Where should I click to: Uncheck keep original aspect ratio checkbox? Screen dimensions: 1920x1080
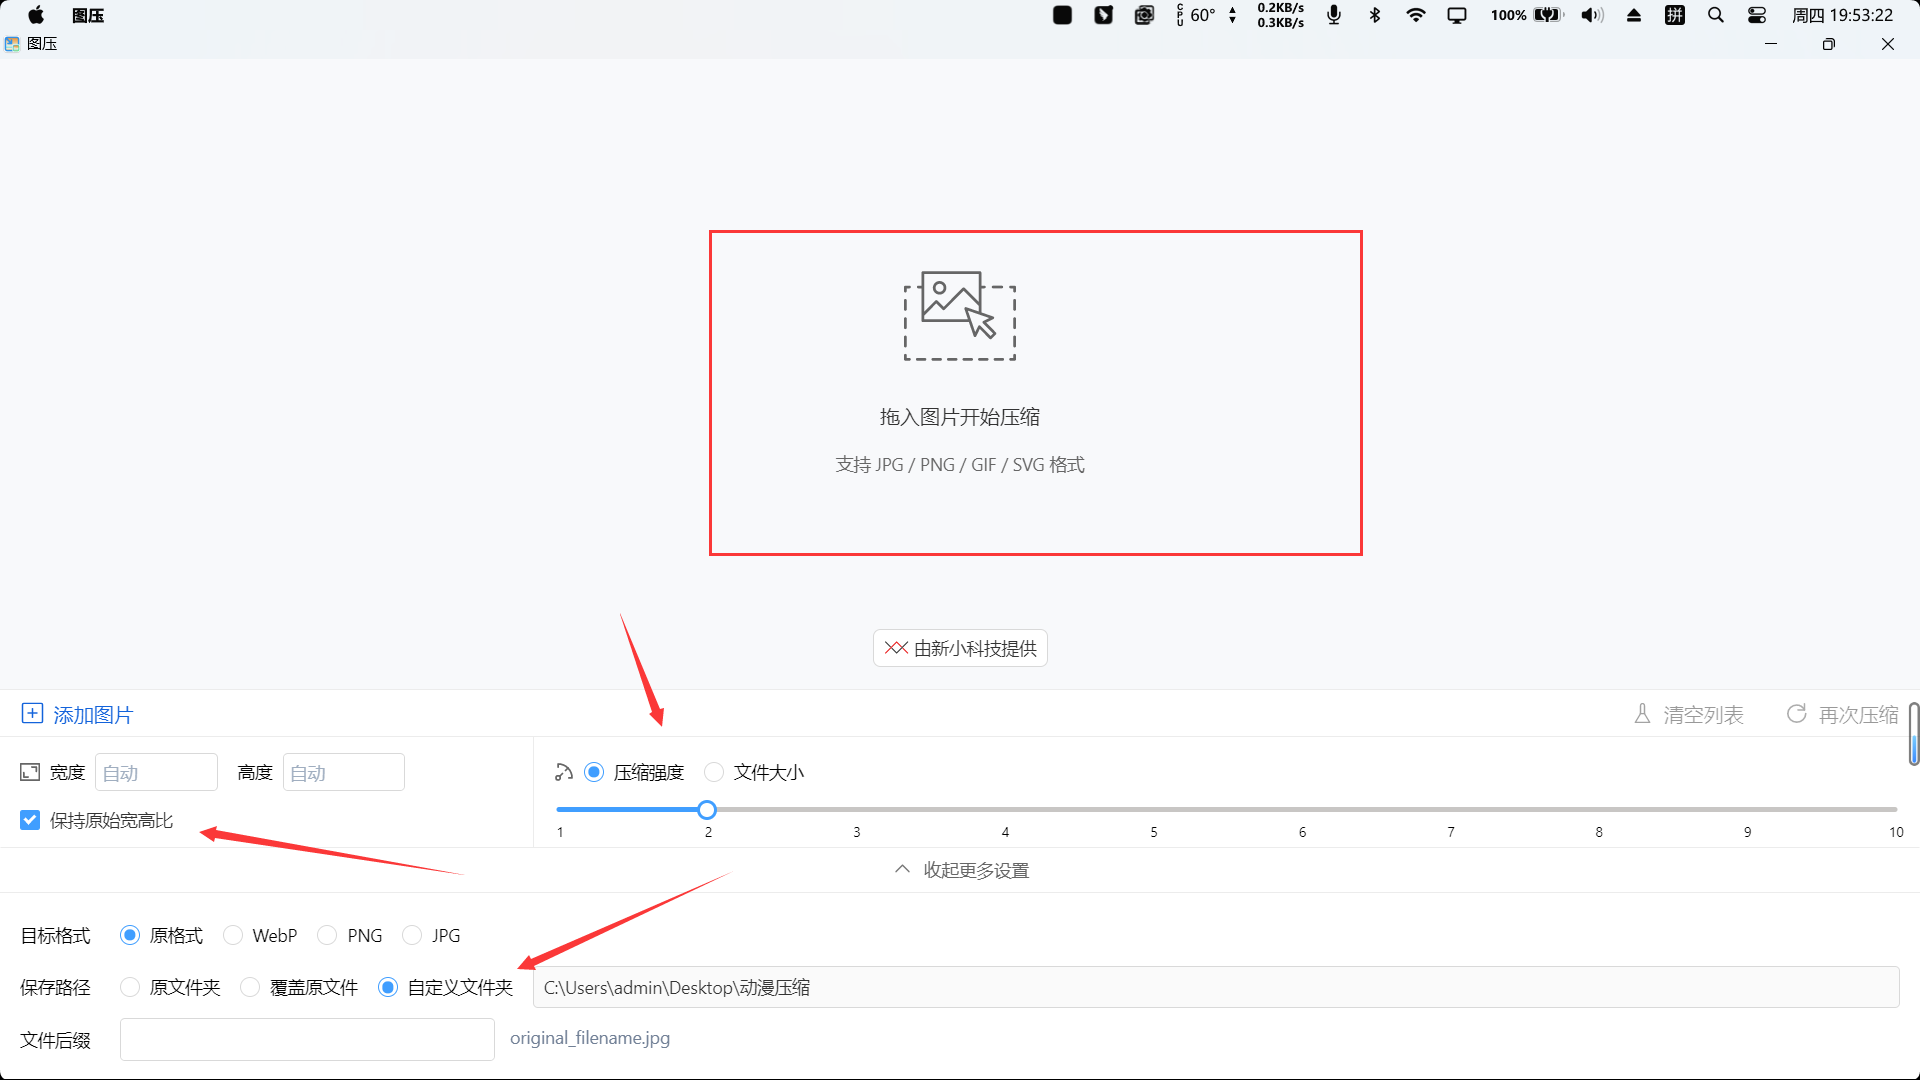(30, 820)
